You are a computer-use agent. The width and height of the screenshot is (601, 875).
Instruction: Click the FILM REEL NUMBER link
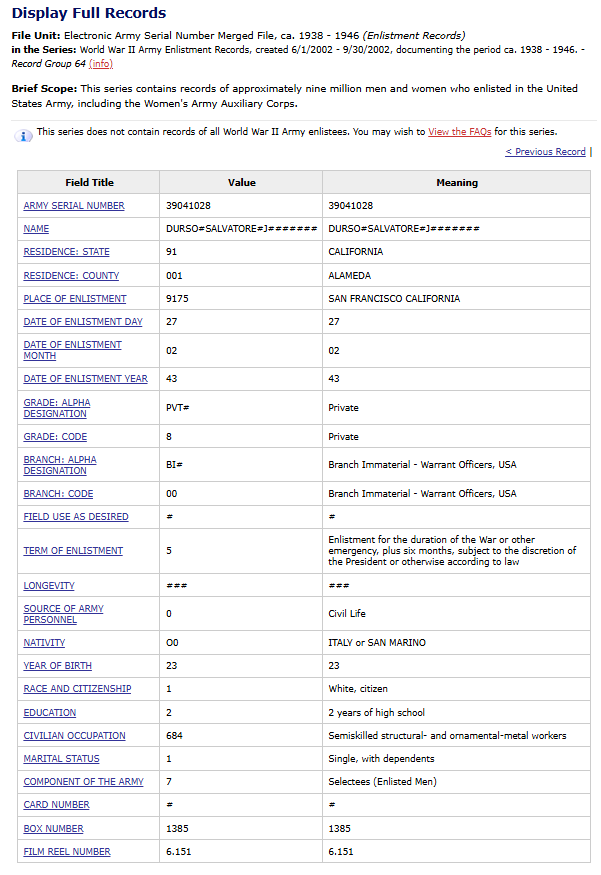[67, 852]
